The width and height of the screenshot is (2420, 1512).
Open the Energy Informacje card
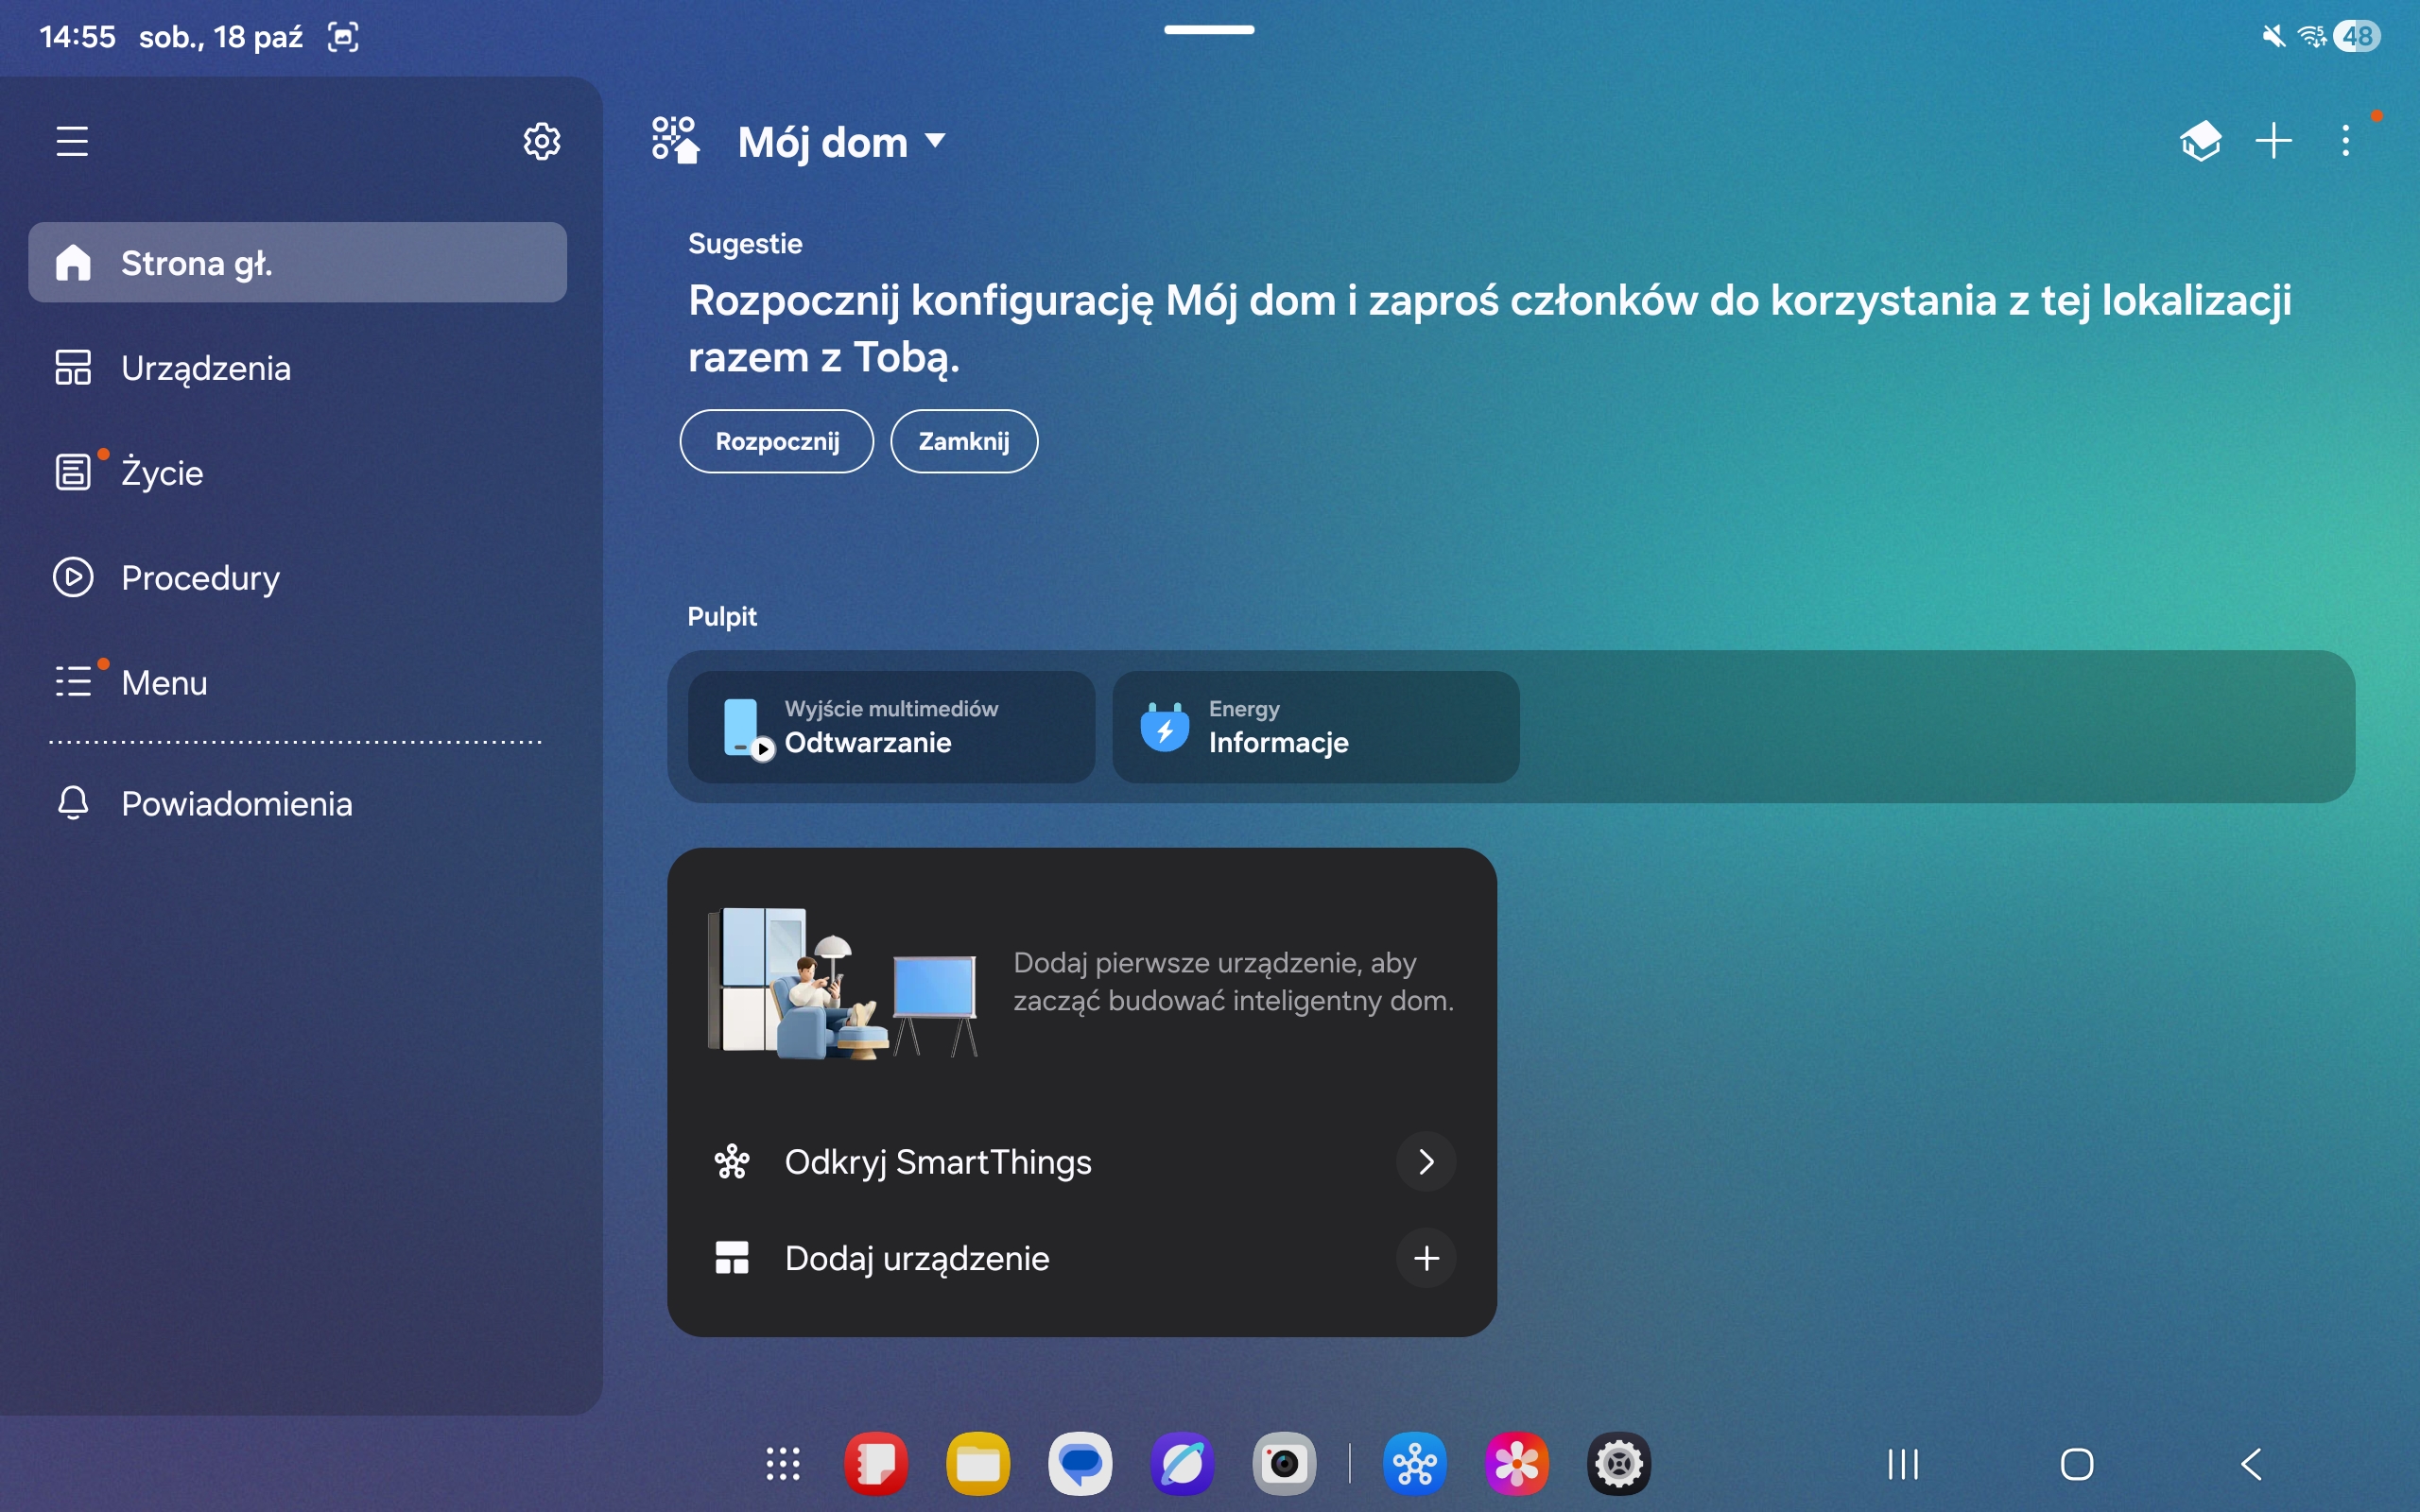tap(1315, 727)
